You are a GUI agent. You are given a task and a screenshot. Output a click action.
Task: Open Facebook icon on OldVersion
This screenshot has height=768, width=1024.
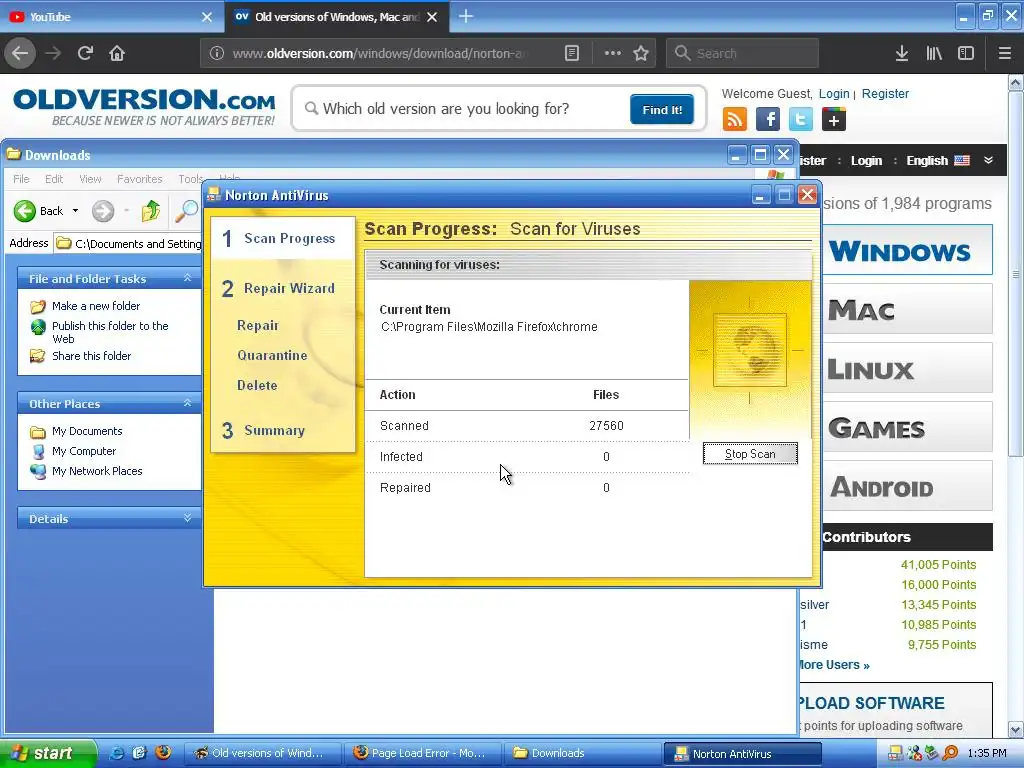(x=767, y=120)
